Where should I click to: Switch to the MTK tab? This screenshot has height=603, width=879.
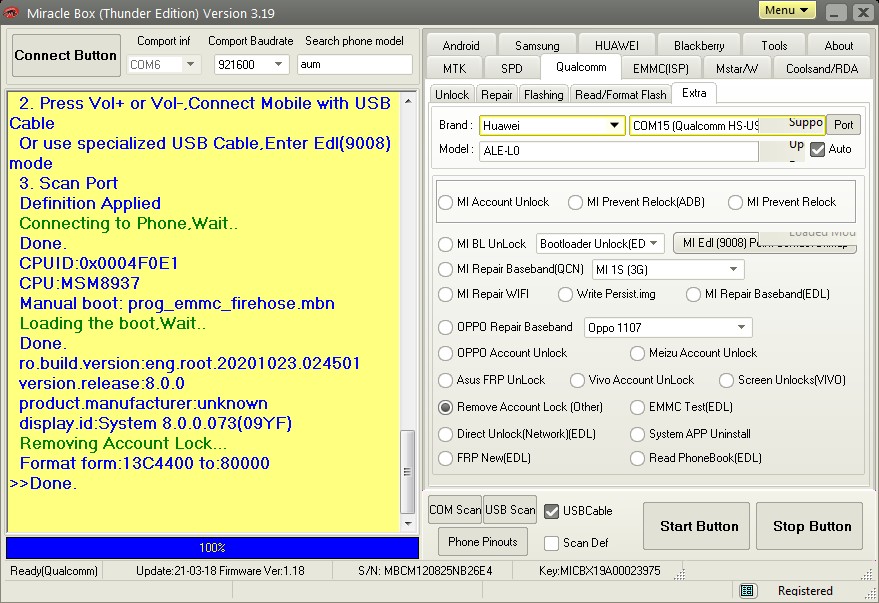point(455,68)
